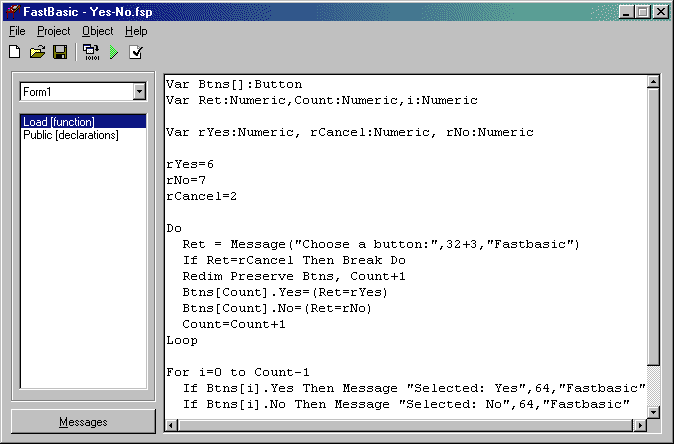Open the Help menu
674x444 pixels.
point(136,31)
